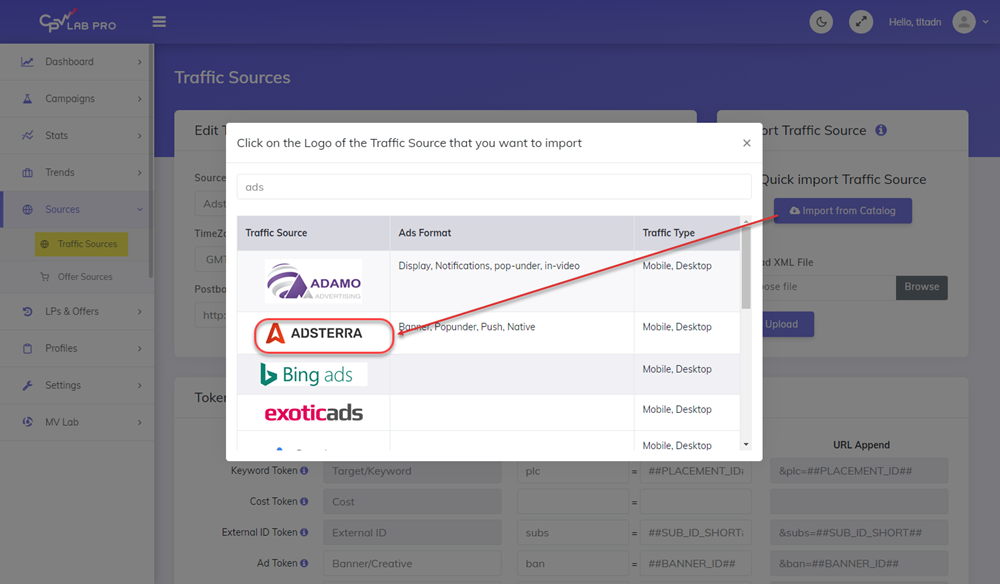
Task: Click Ad Token info icon
Action: [x=304, y=563]
